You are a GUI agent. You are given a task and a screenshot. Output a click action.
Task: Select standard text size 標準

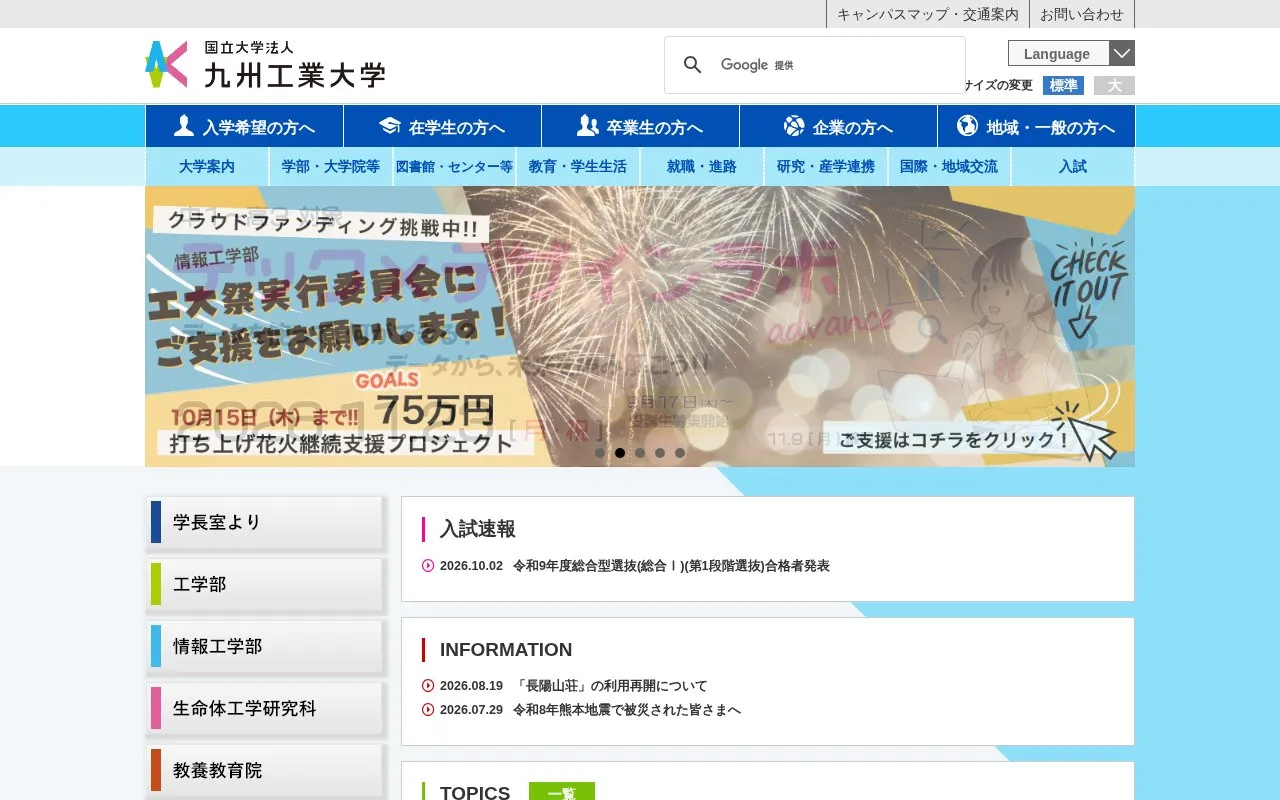click(x=1063, y=86)
